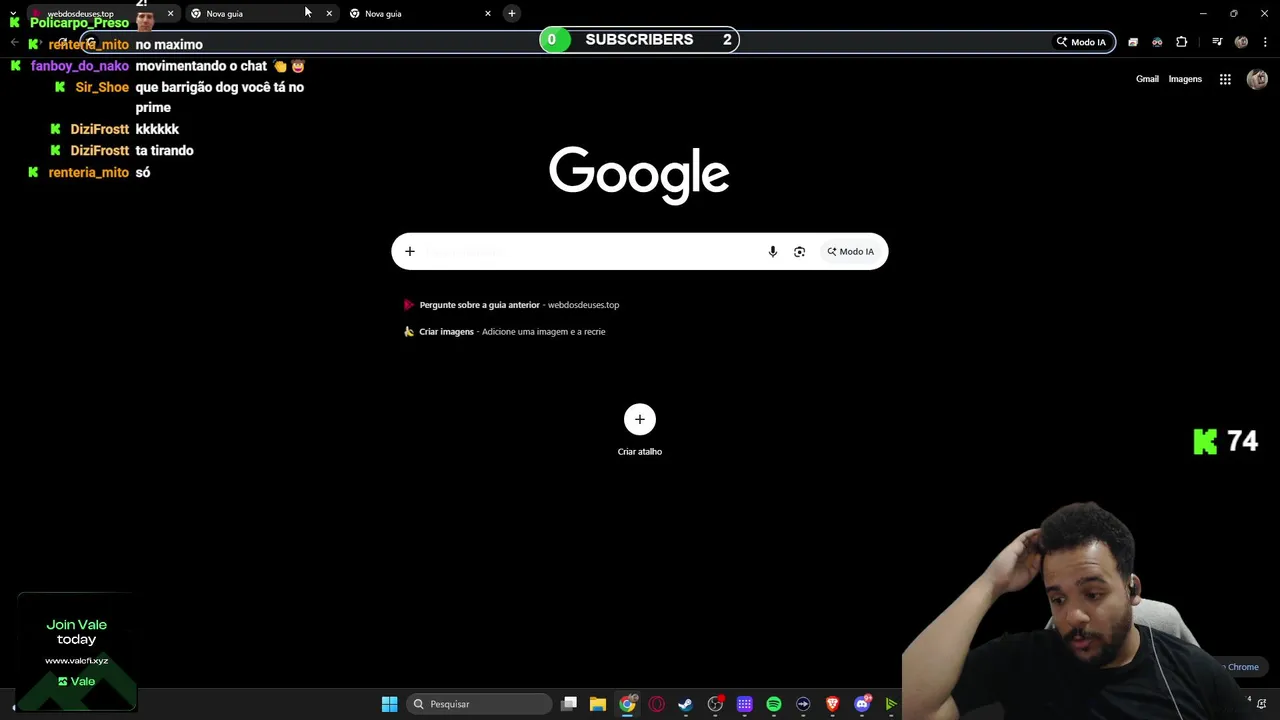Open a new tab with the plus button
1280x720 pixels.
tap(512, 14)
